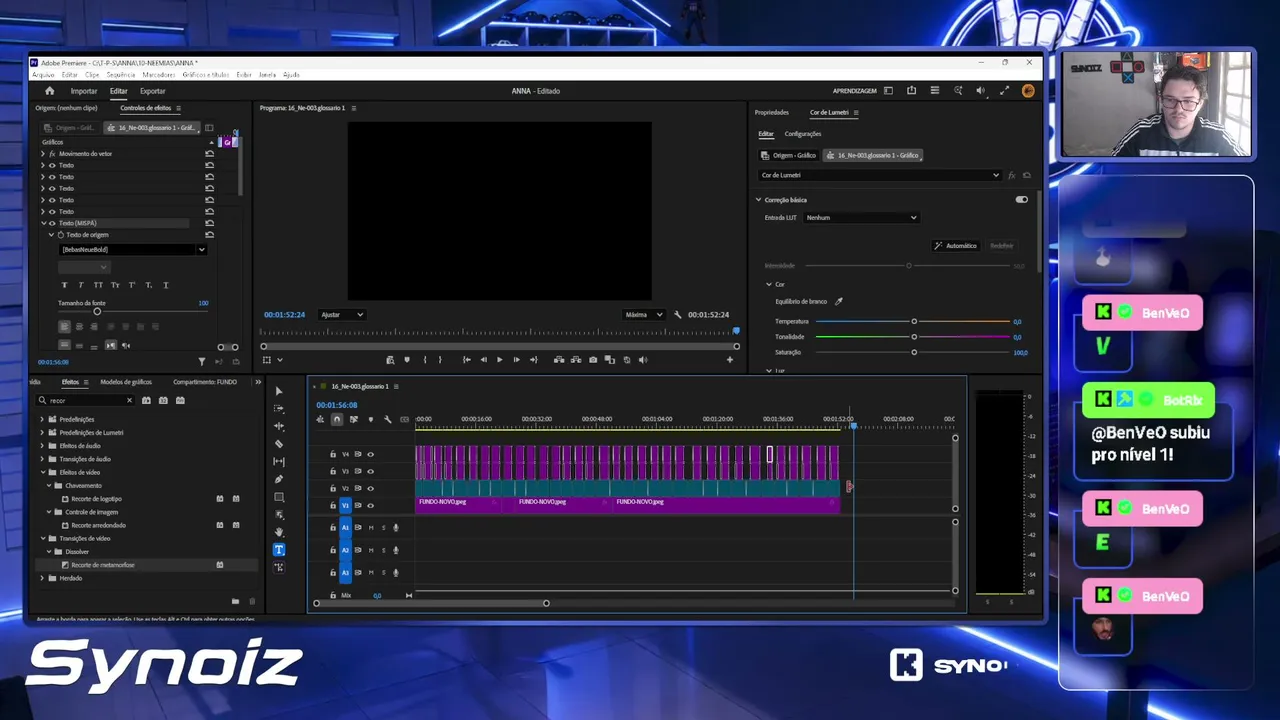Expand the Efeitos de áudio folder
Image resolution: width=1280 pixels, height=720 pixels.
coord(42,446)
